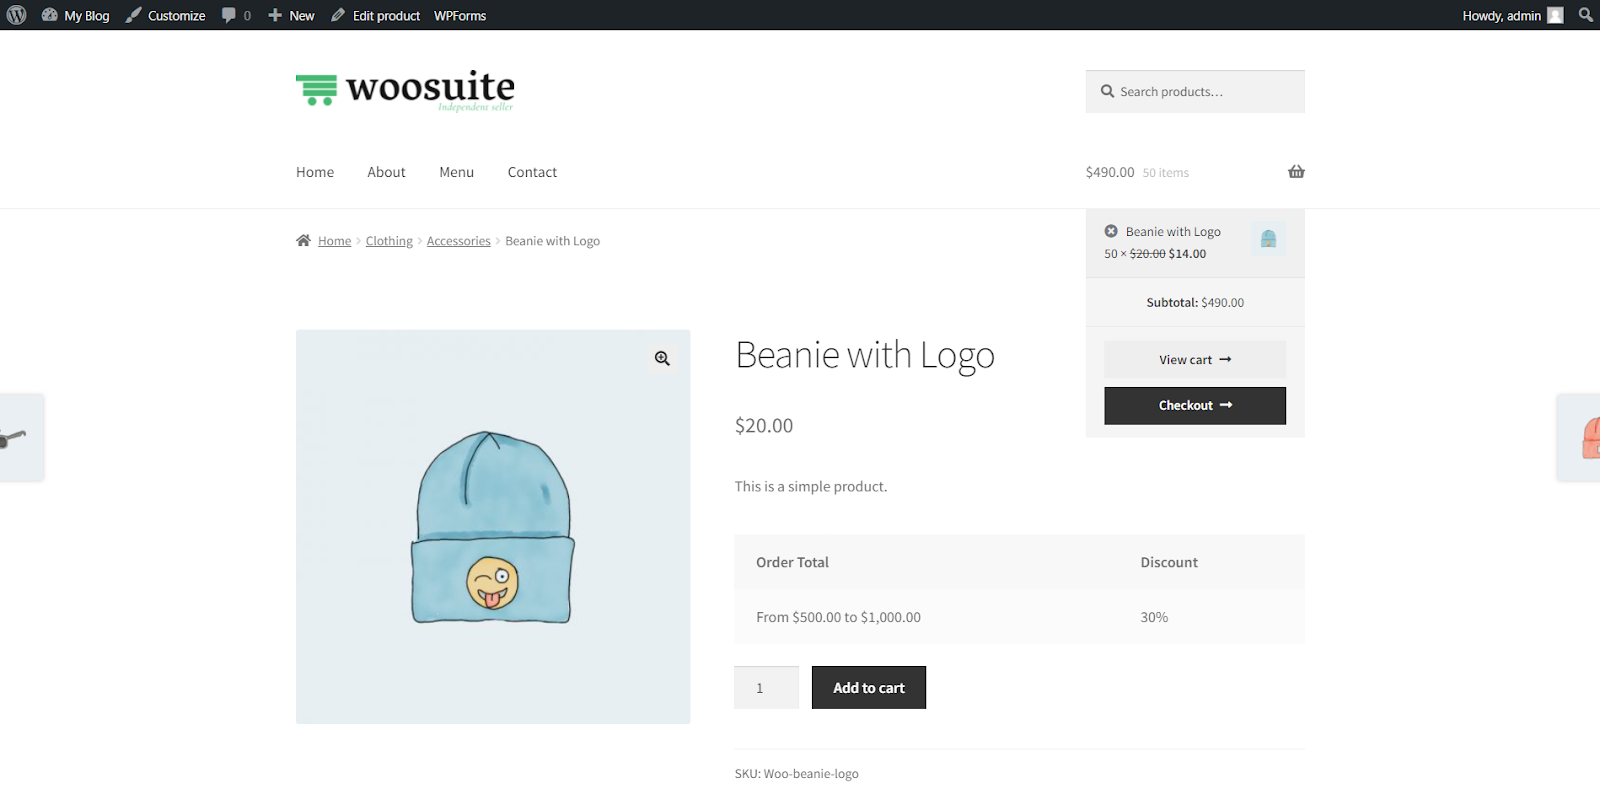Focus the Search products field

[x=1195, y=91]
